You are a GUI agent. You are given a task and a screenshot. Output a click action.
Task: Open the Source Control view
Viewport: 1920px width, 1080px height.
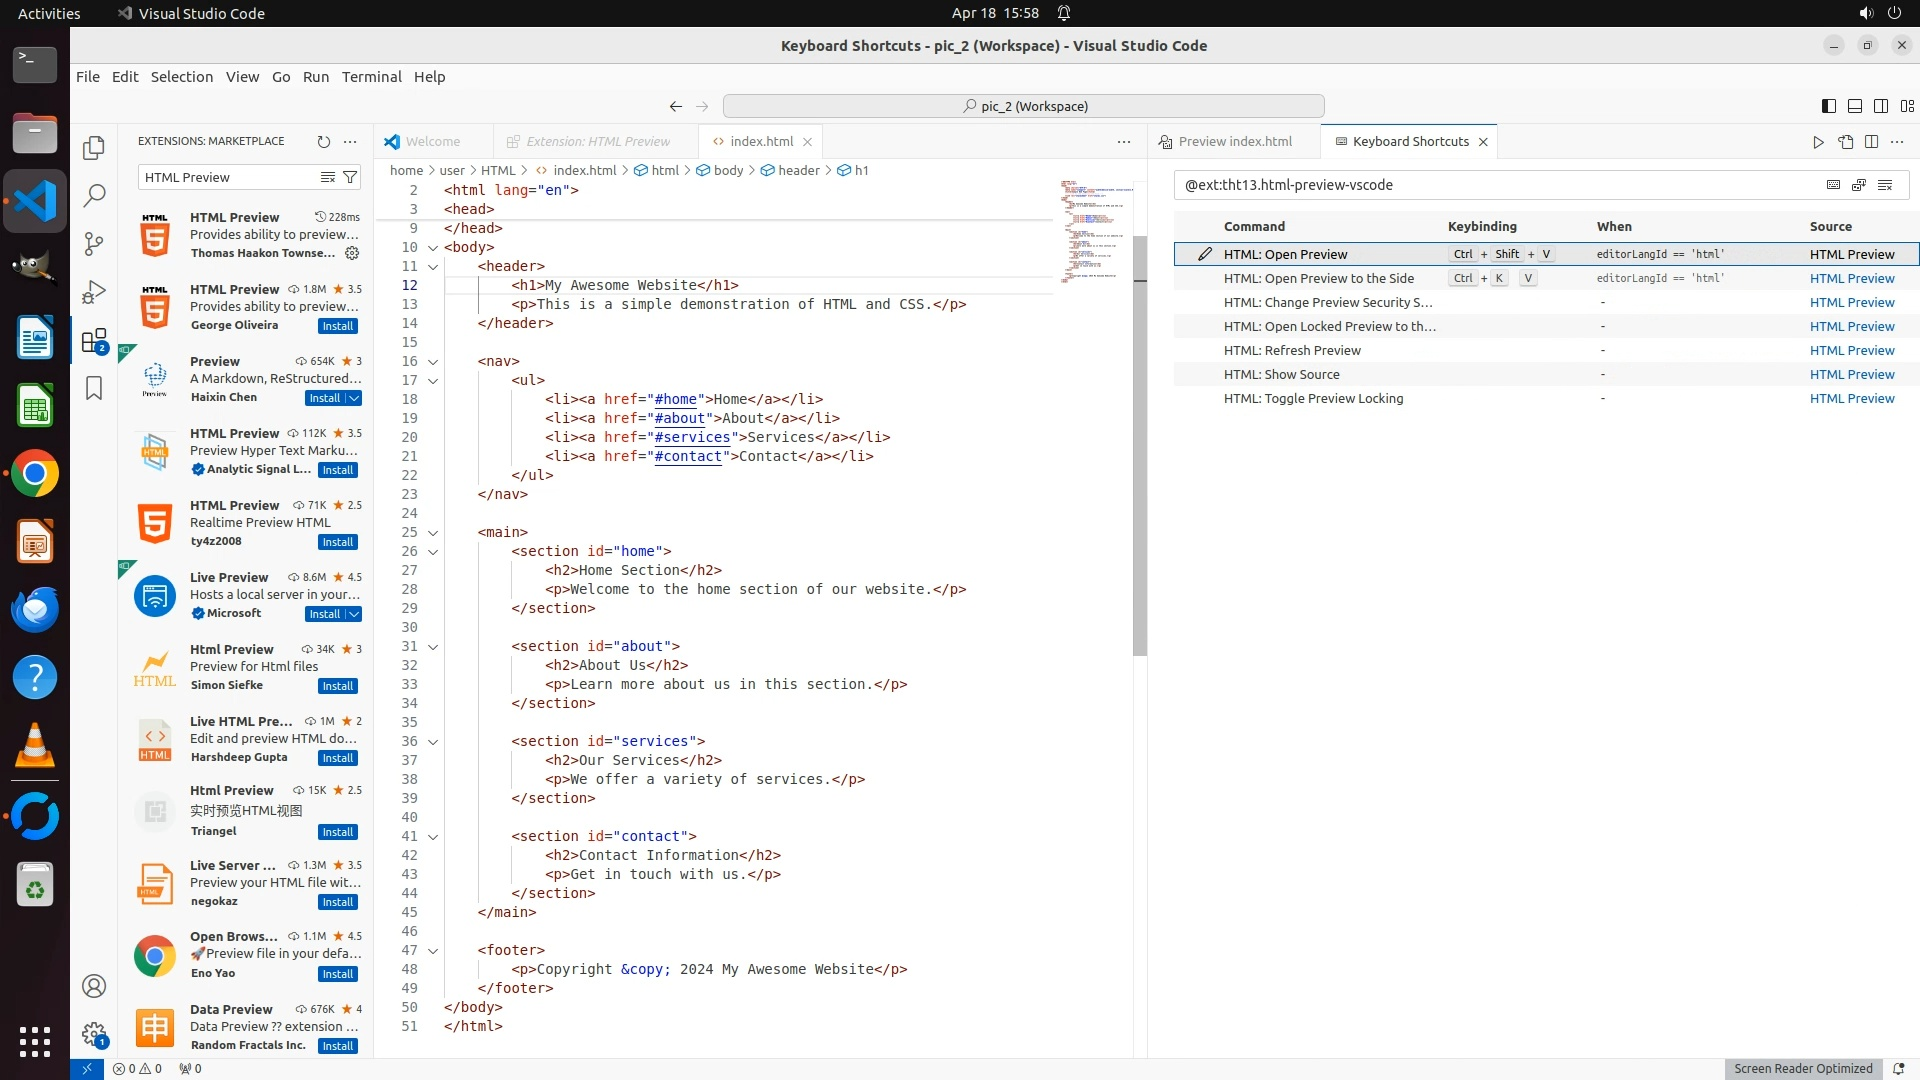click(94, 244)
